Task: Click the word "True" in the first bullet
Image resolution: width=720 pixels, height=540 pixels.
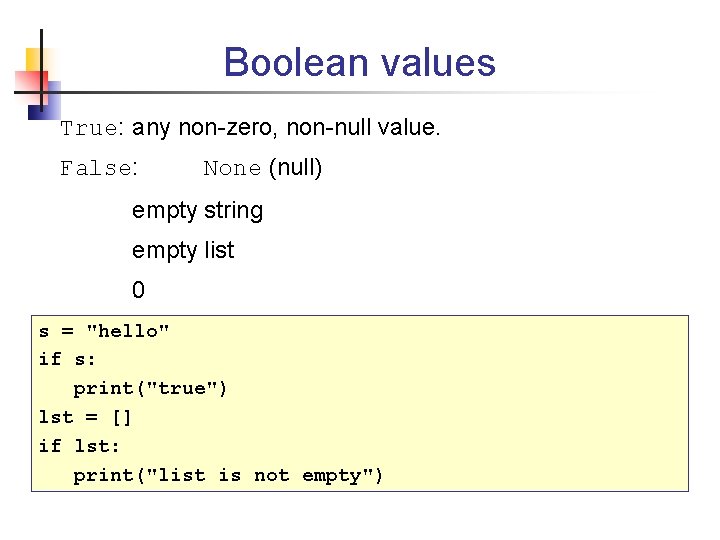Action: tap(89, 129)
